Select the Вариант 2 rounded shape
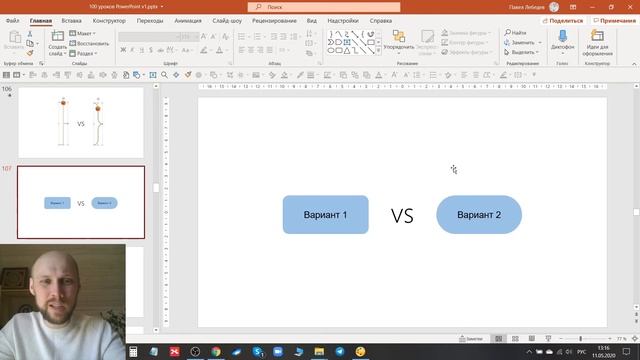640x360 pixels. point(479,215)
